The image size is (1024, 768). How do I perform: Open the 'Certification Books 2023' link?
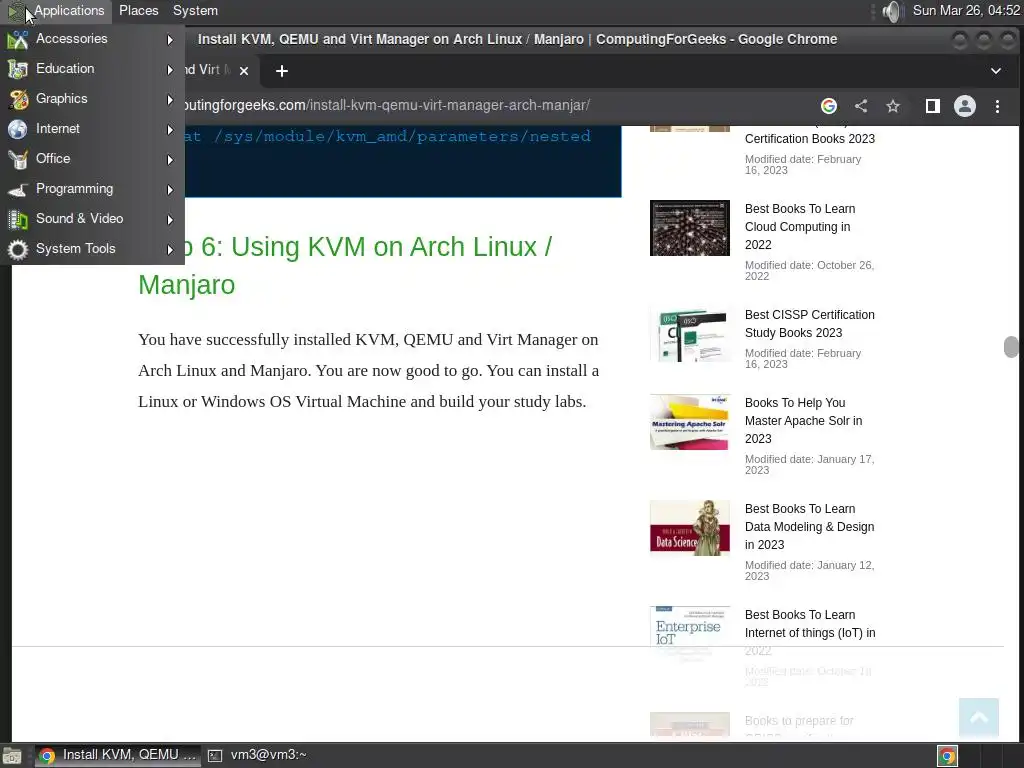[x=810, y=138]
